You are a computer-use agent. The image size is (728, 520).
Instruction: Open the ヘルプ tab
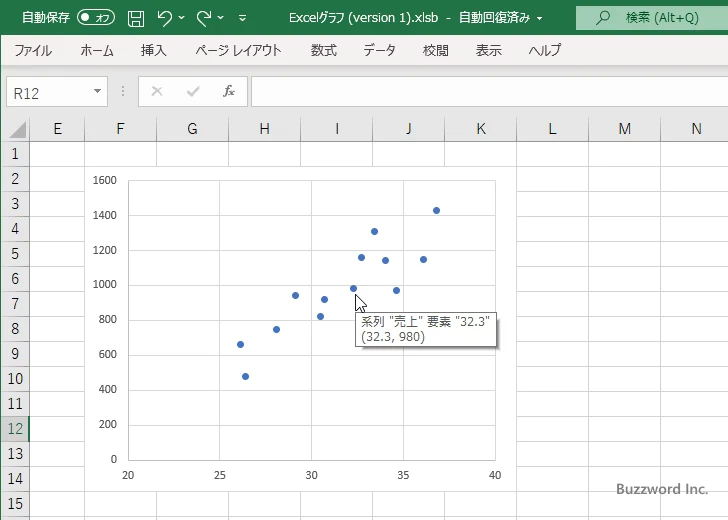(x=545, y=50)
